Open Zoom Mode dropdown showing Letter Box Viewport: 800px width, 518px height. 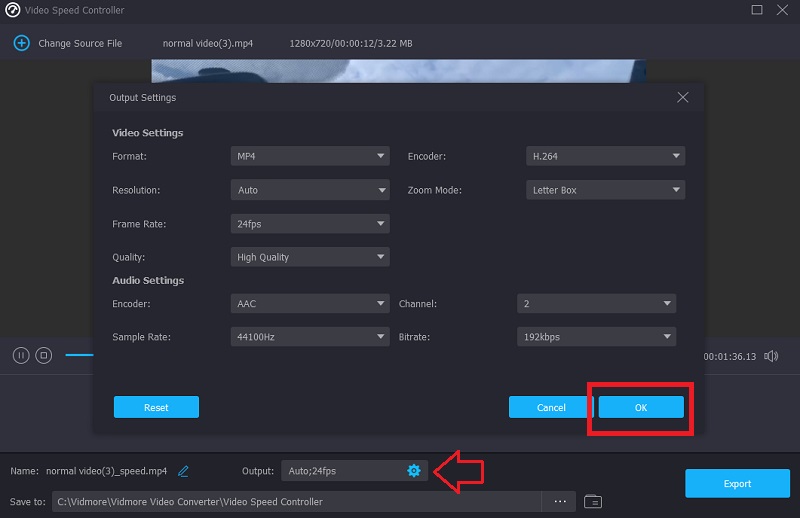pos(605,190)
